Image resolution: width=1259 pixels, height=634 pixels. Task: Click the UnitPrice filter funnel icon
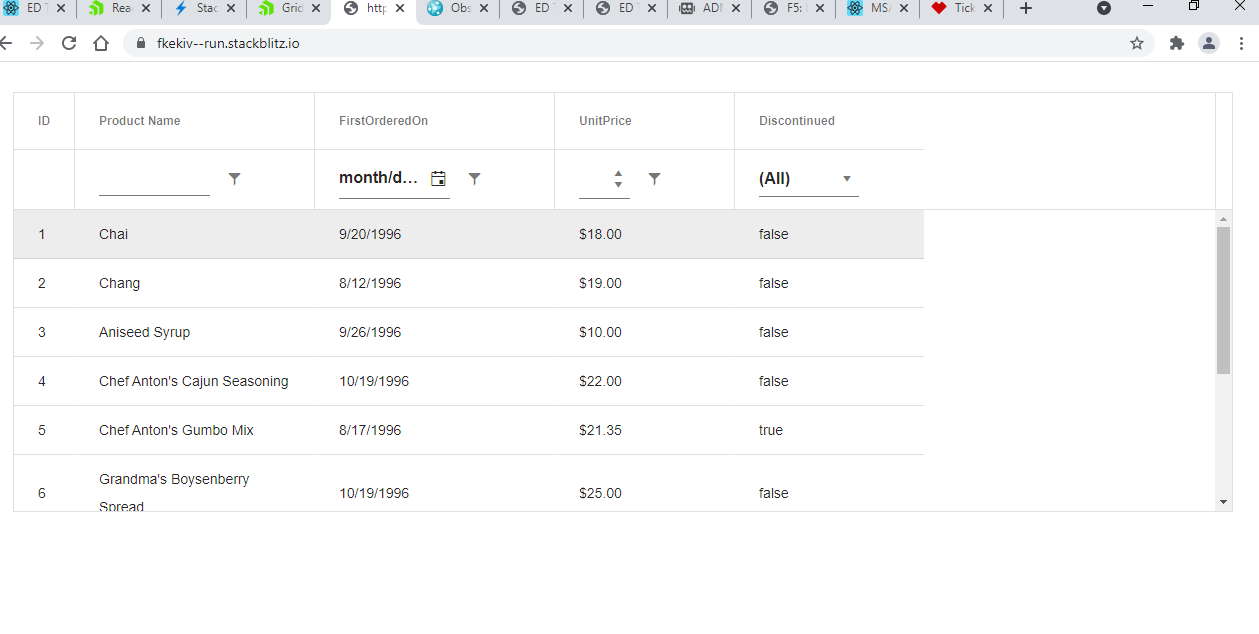[x=654, y=178]
